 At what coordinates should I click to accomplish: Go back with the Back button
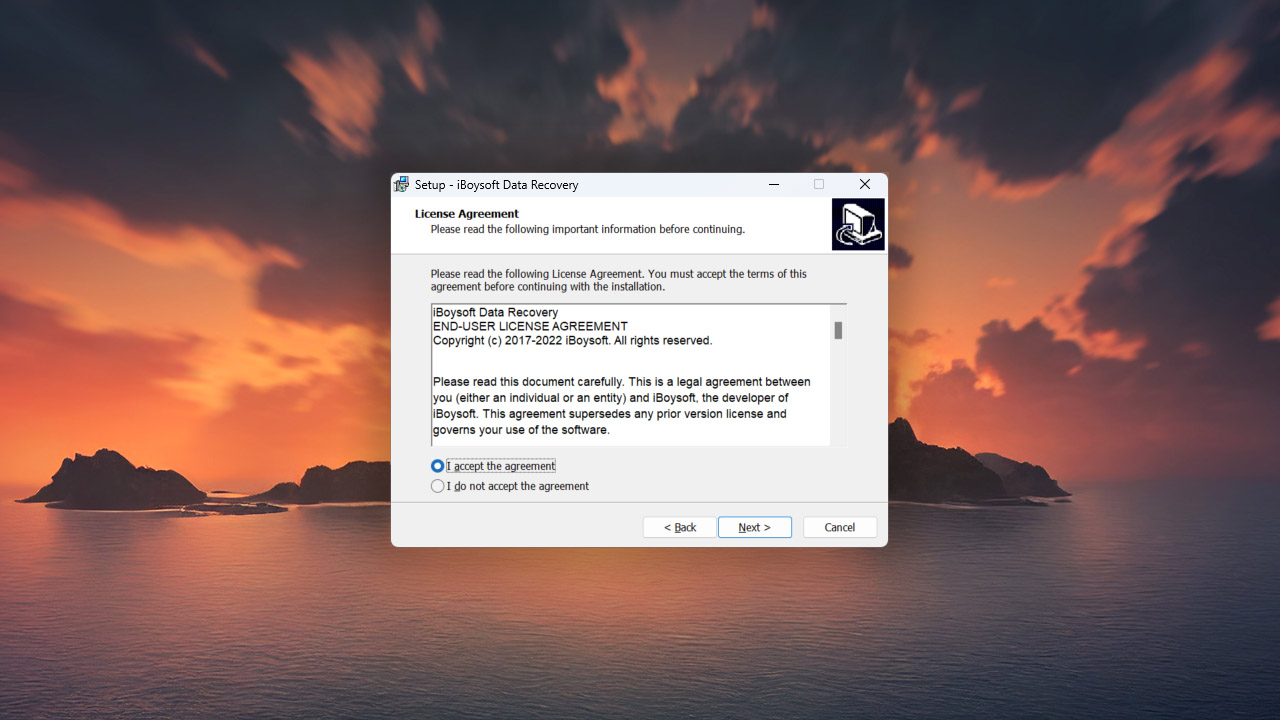pos(680,527)
